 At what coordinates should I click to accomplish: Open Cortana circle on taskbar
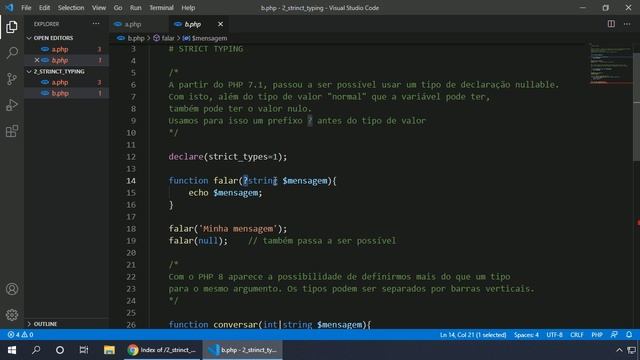click(60, 350)
